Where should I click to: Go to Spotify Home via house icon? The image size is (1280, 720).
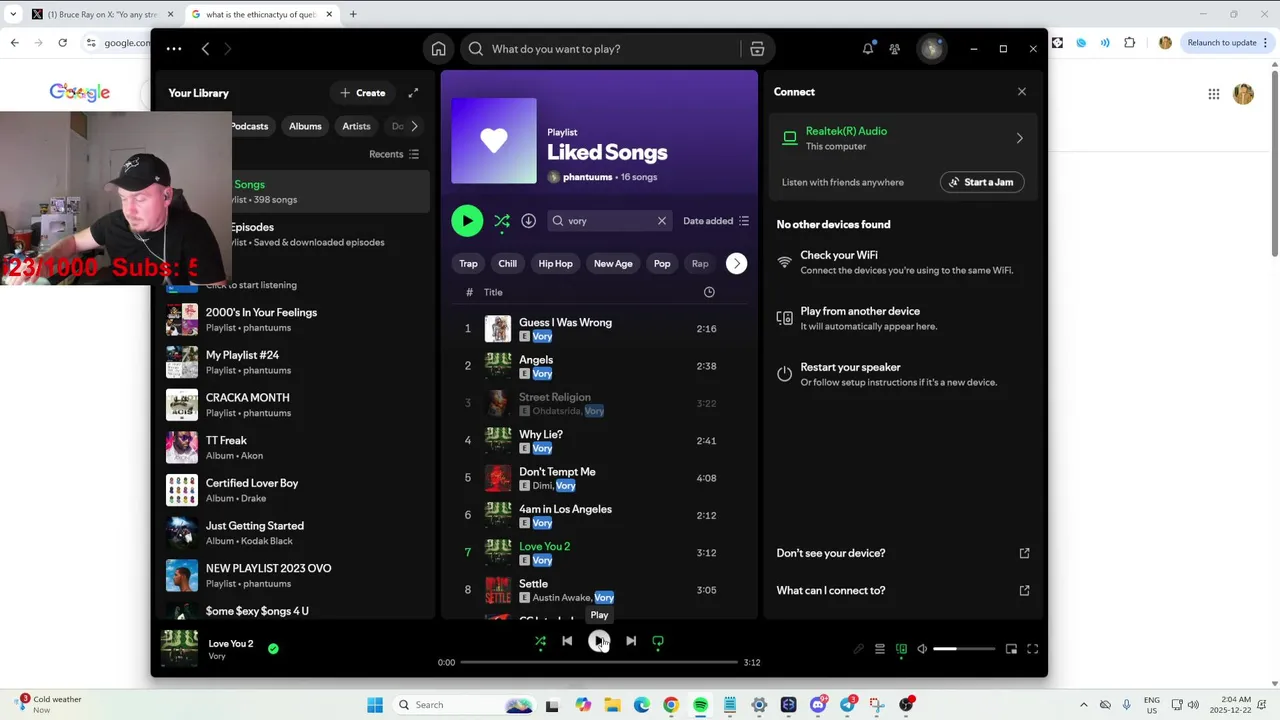[438, 49]
